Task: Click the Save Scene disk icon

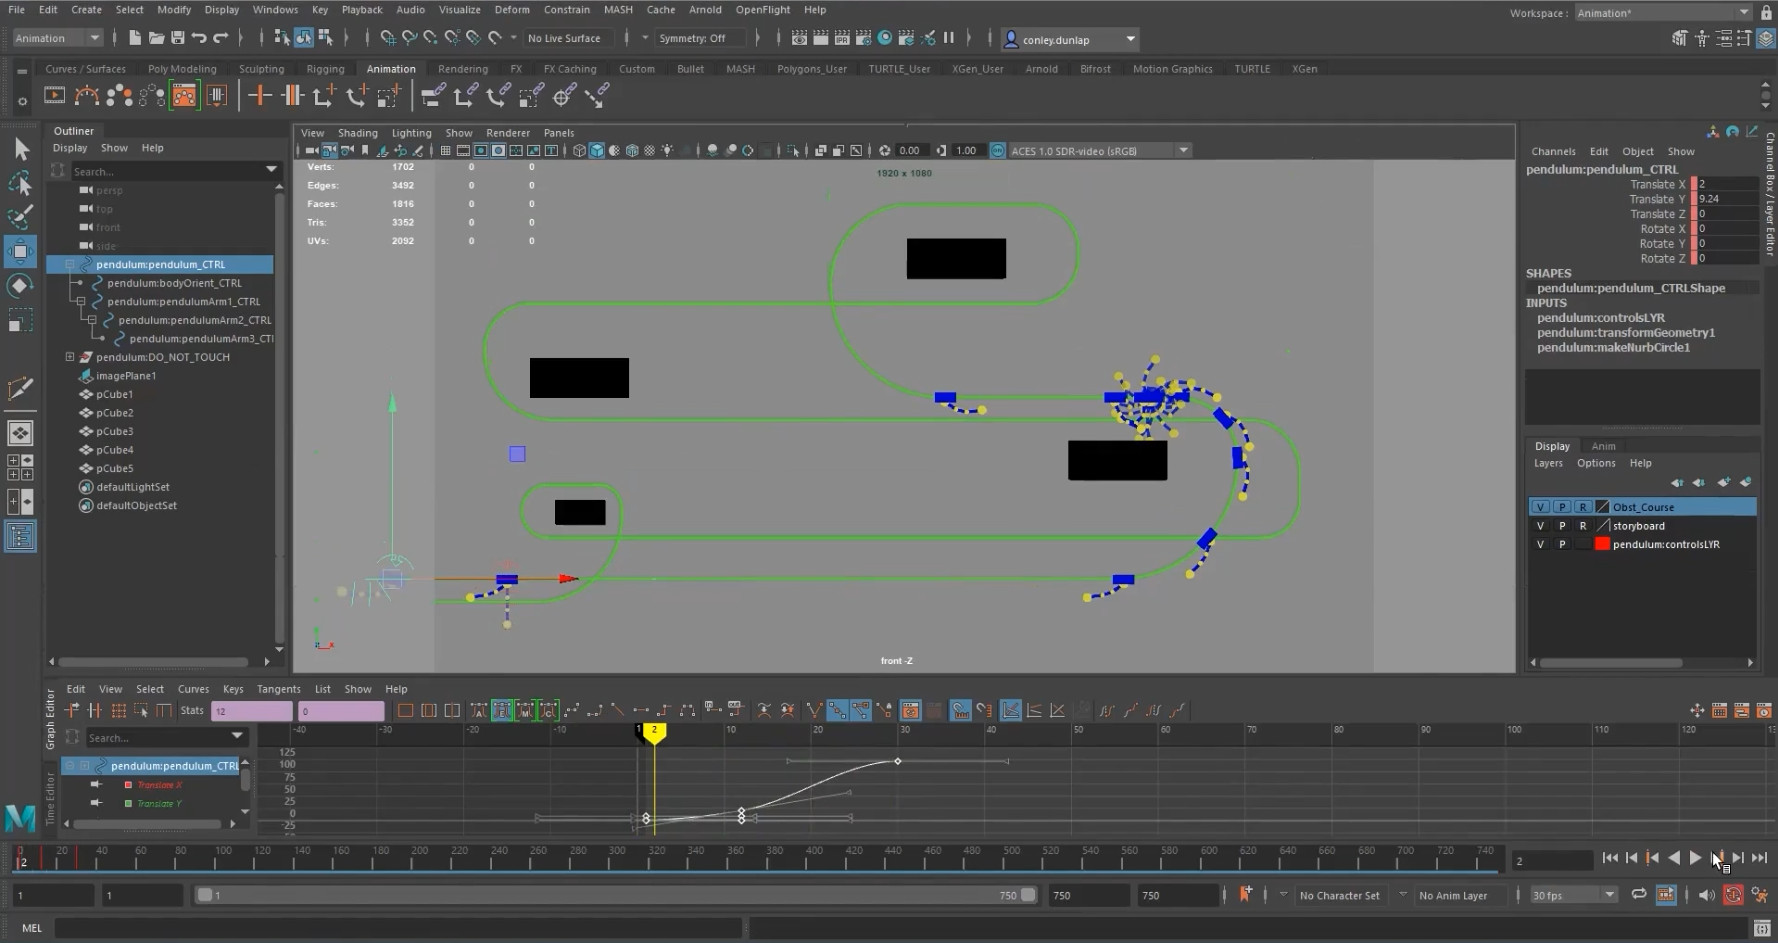Action: click(x=177, y=38)
